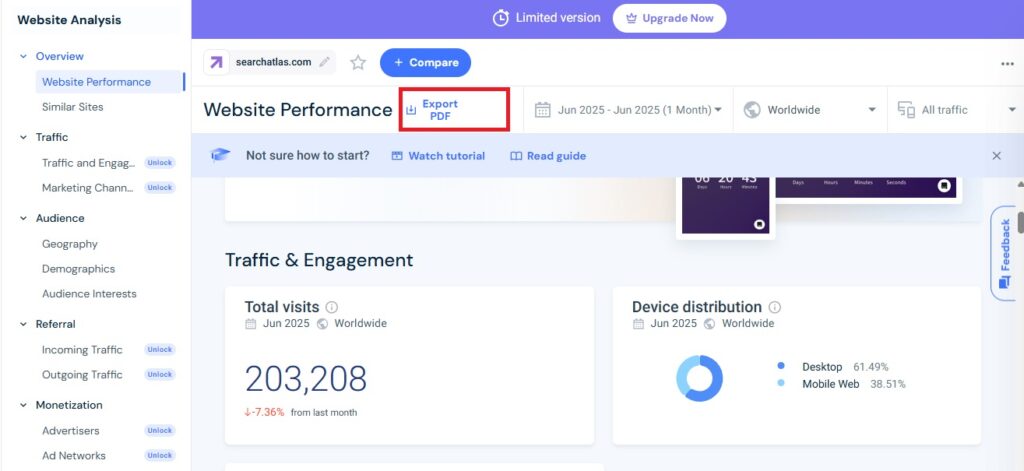The height and width of the screenshot is (471, 1024).
Task: Open Marketing Channels sidebar item
Action: click(x=88, y=187)
